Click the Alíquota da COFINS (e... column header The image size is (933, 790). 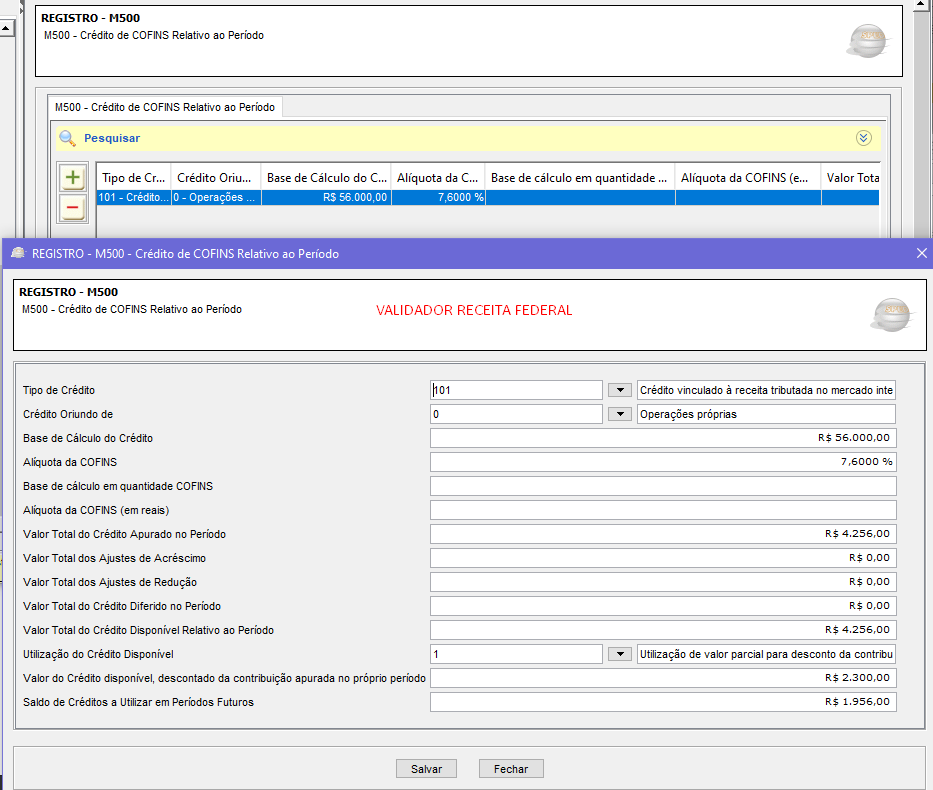pos(748,177)
